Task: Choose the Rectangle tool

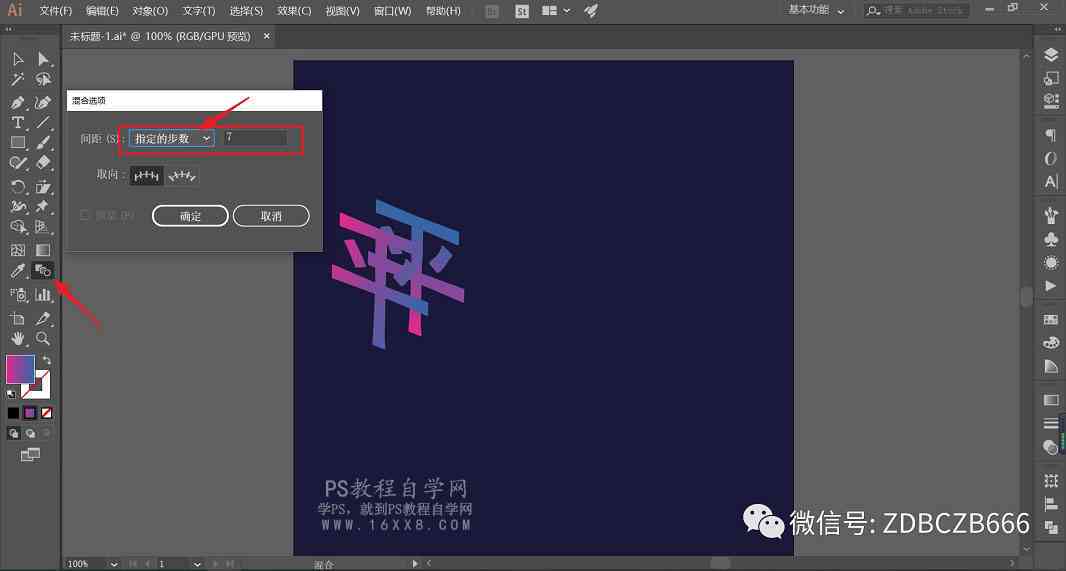Action: 18,143
